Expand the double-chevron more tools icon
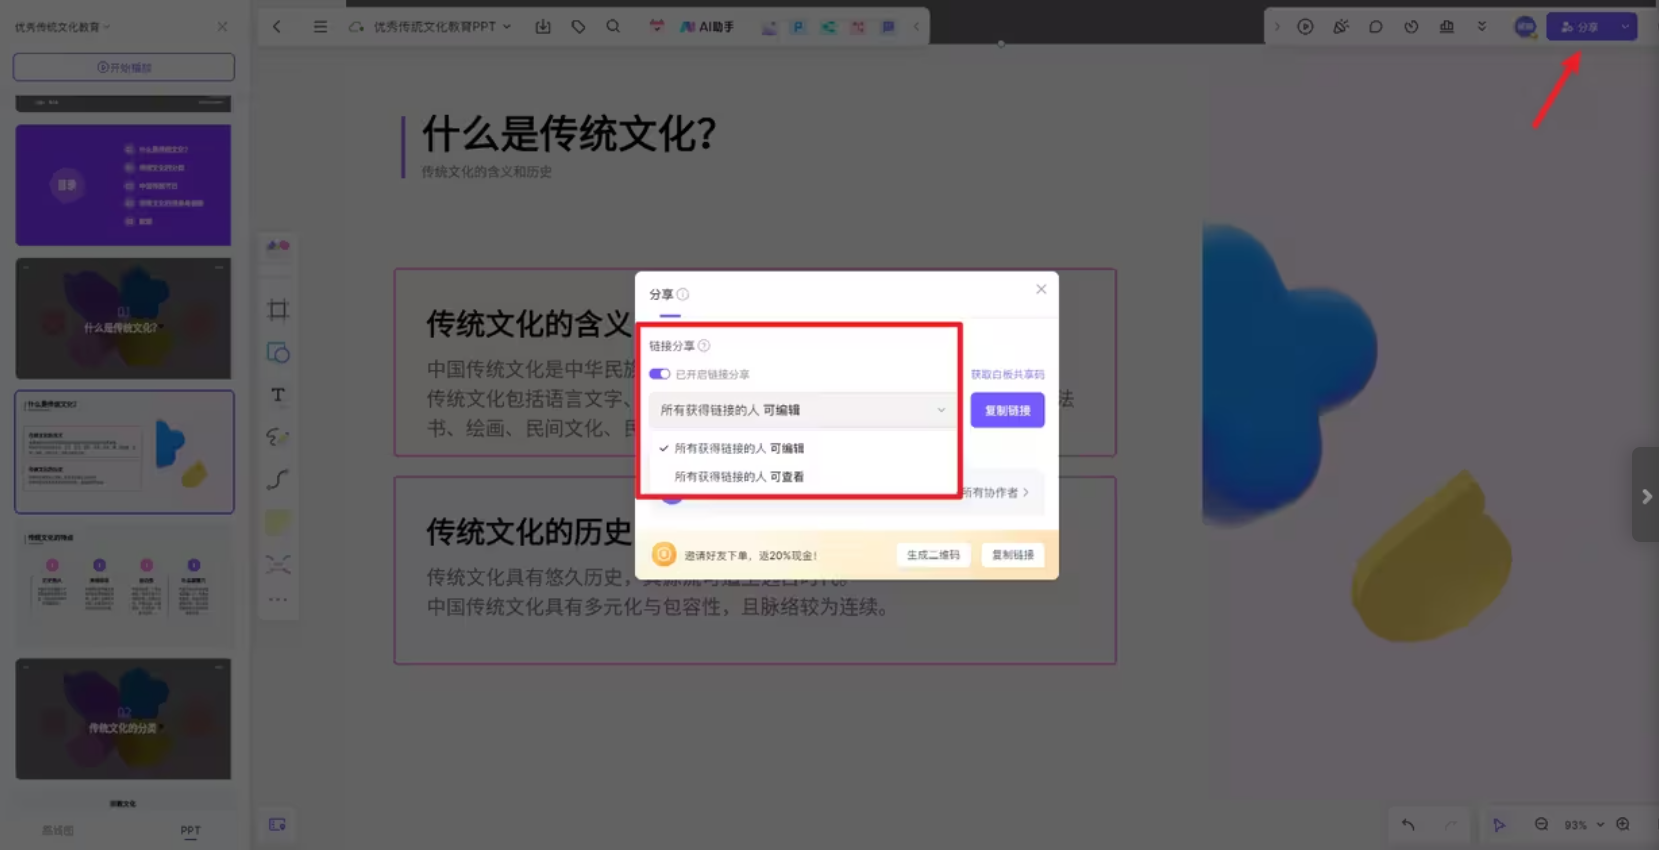1659x850 pixels. 1482,27
